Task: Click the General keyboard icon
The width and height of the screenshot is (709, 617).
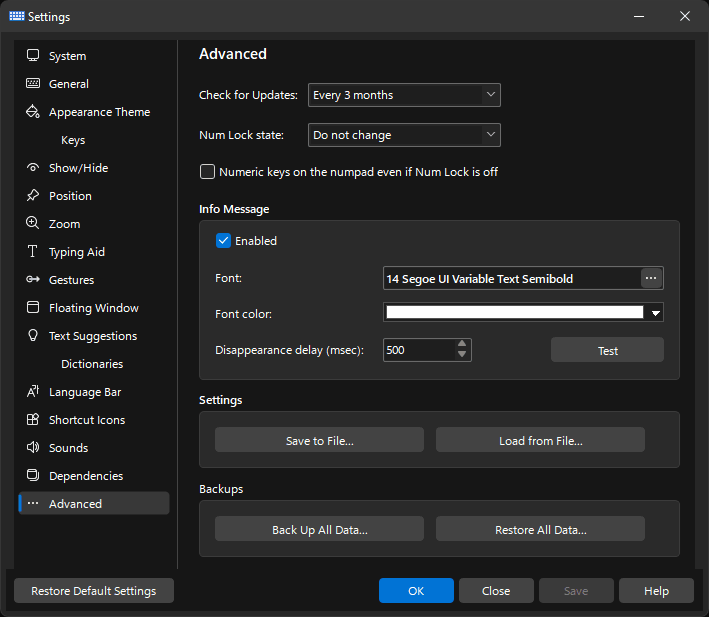Action: (33, 84)
